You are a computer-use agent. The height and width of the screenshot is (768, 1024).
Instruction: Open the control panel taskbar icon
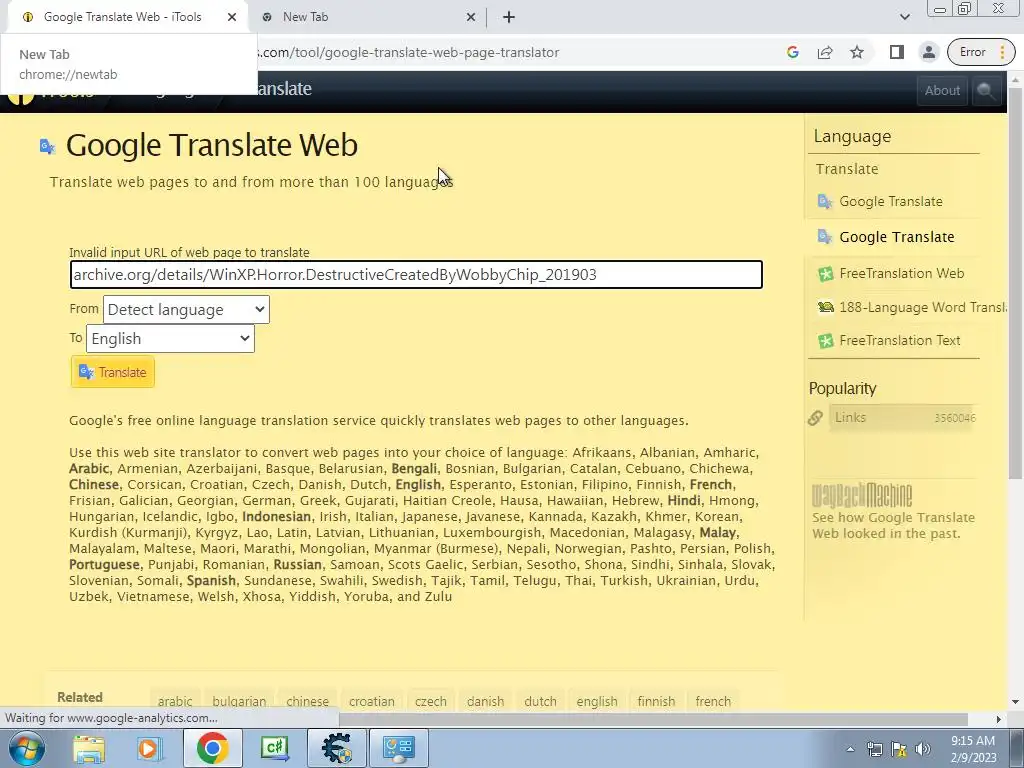[398, 748]
